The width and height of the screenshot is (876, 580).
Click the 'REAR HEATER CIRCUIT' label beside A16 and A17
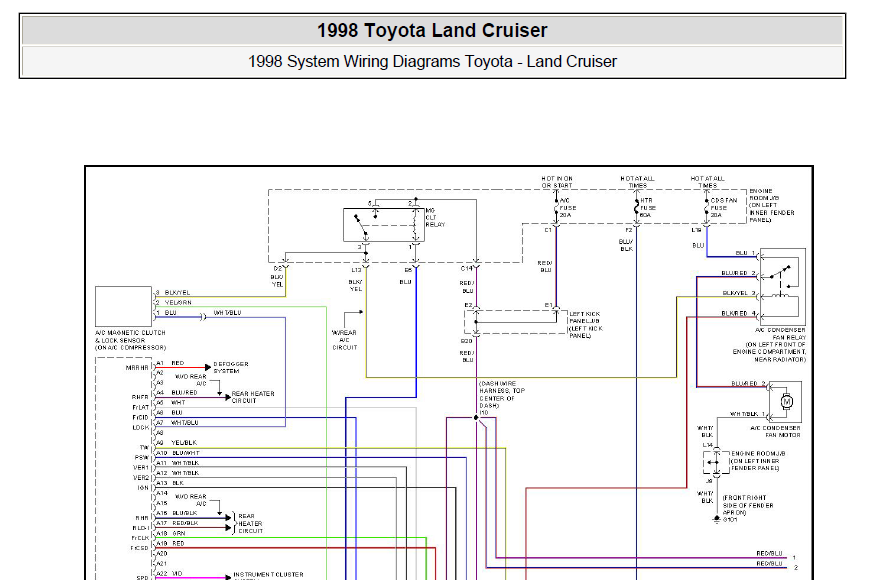[x=250, y=524]
